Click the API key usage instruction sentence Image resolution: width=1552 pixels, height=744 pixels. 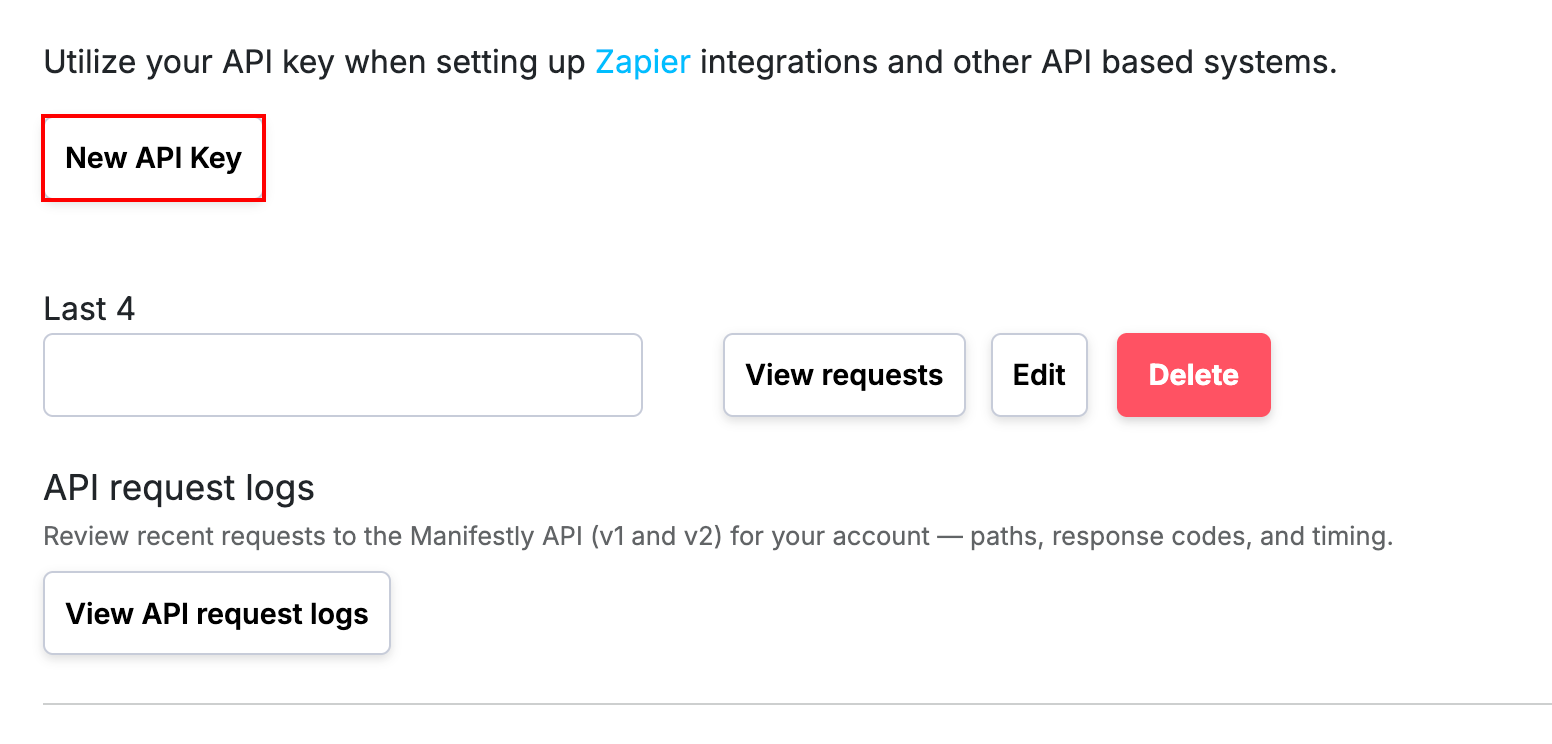(690, 62)
